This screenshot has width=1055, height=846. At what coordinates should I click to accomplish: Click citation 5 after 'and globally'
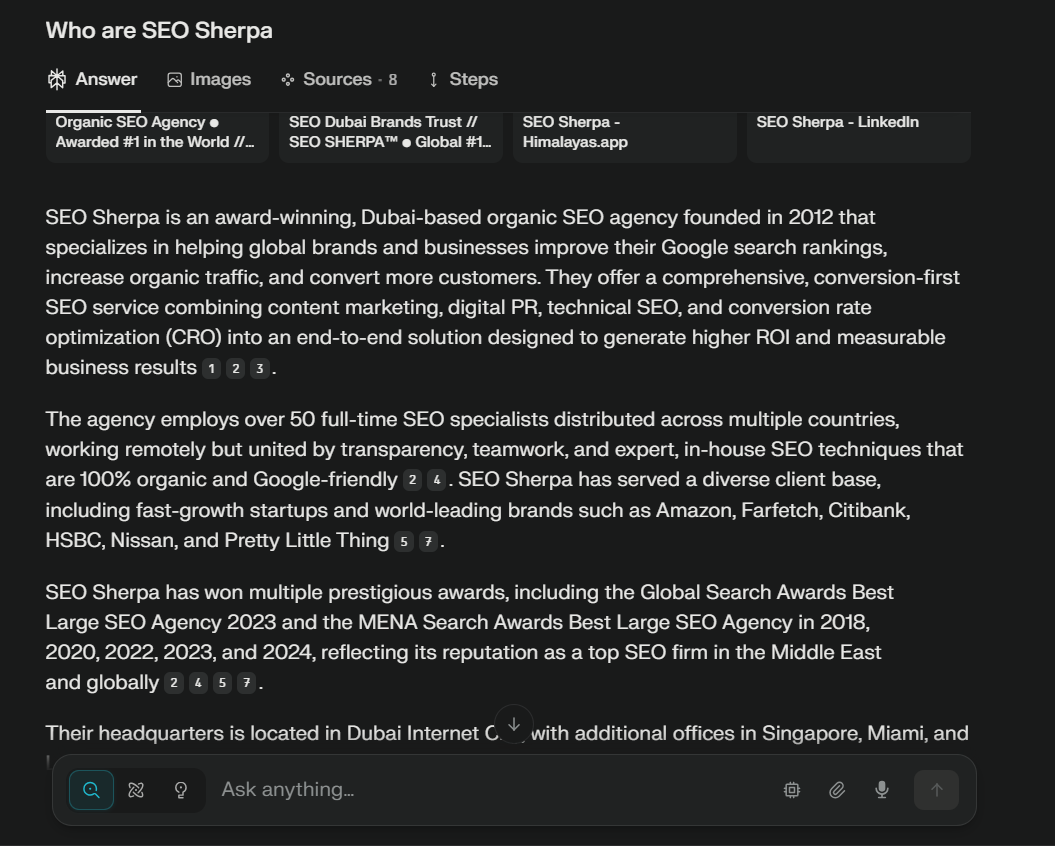[222, 683]
